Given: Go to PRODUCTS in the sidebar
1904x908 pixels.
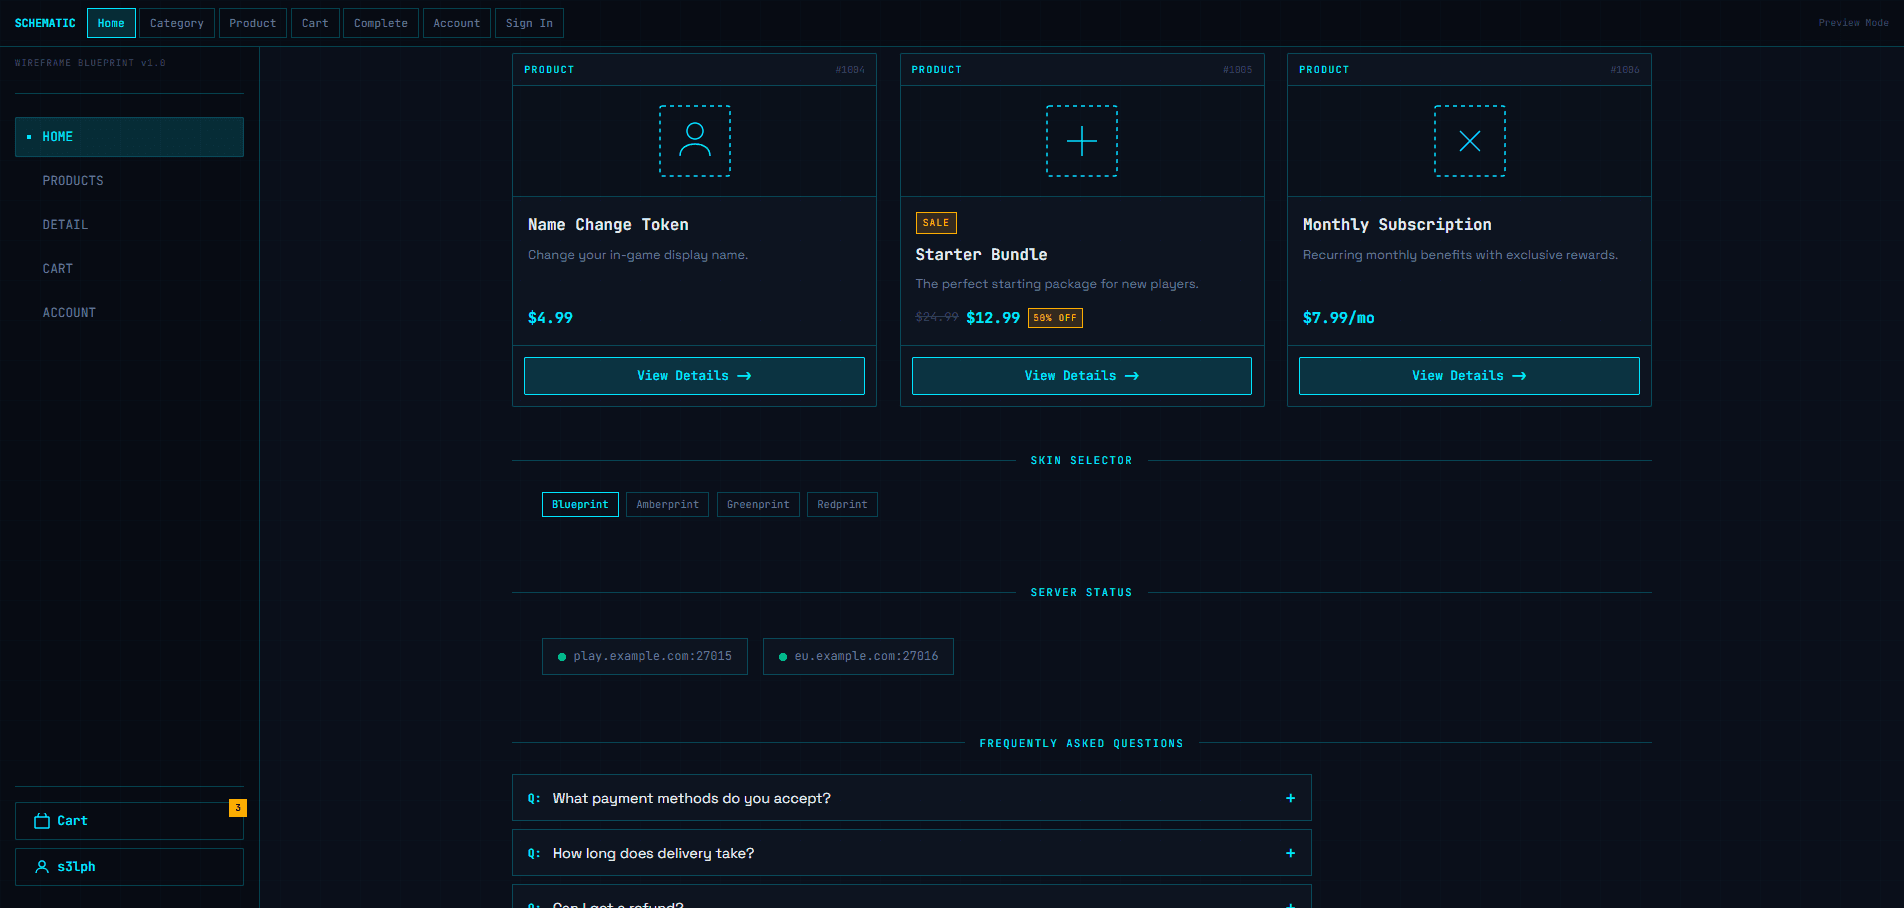Looking at the screenshot, I should point(129,181).
